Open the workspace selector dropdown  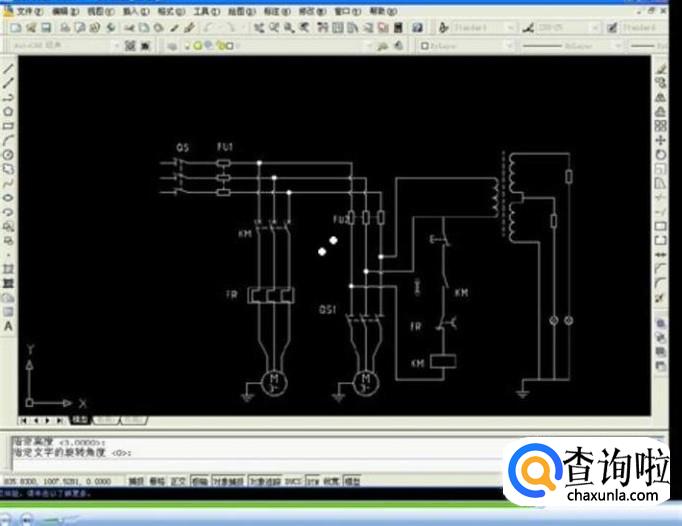[116, 45]
